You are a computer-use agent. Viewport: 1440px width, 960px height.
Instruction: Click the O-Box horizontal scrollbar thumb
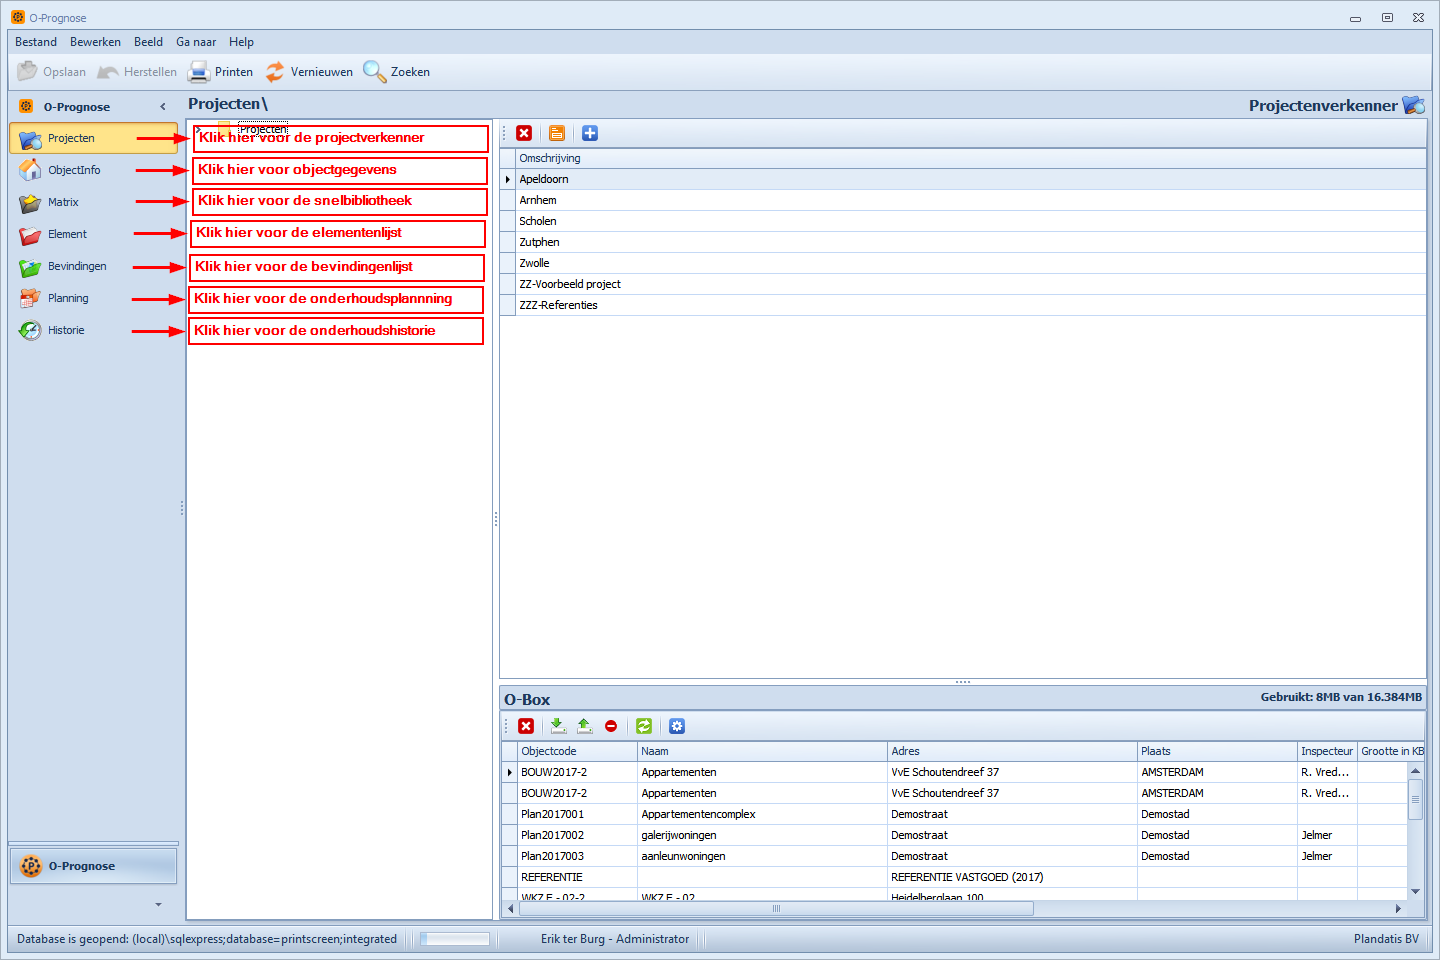[776, 909]
